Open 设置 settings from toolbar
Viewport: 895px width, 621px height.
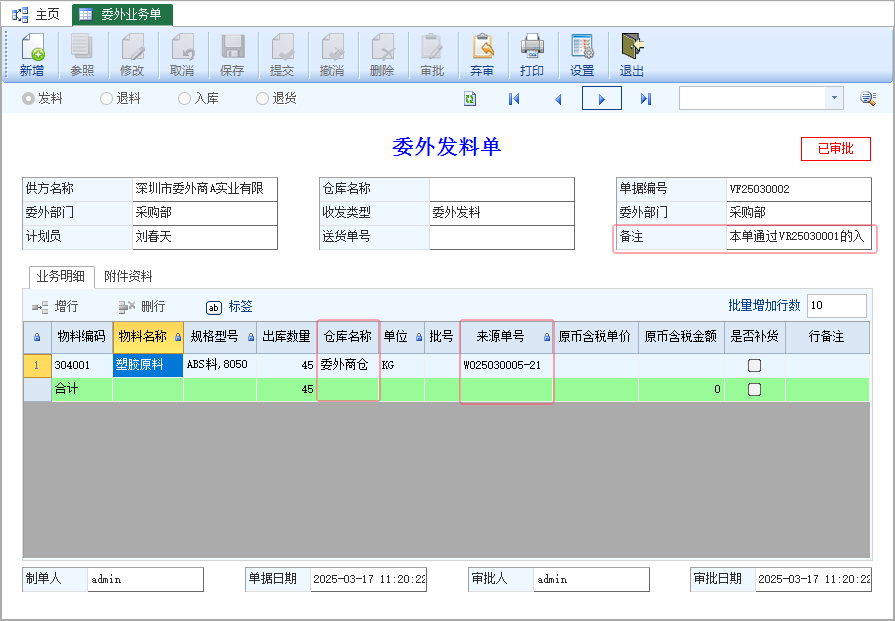[582, 47]
